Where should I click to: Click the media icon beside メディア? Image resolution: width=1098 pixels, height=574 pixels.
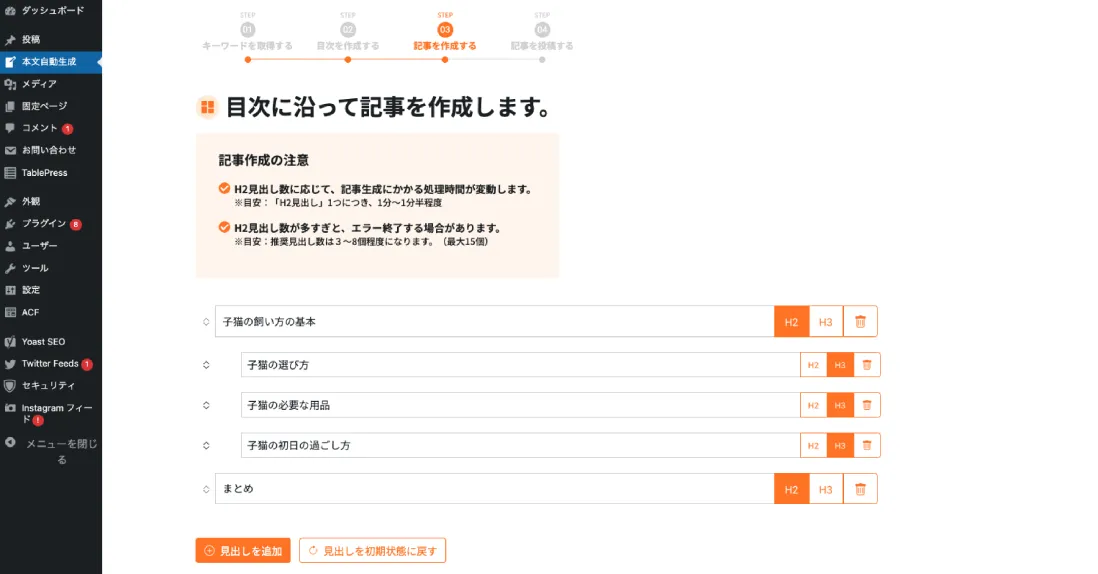(10, 84)
